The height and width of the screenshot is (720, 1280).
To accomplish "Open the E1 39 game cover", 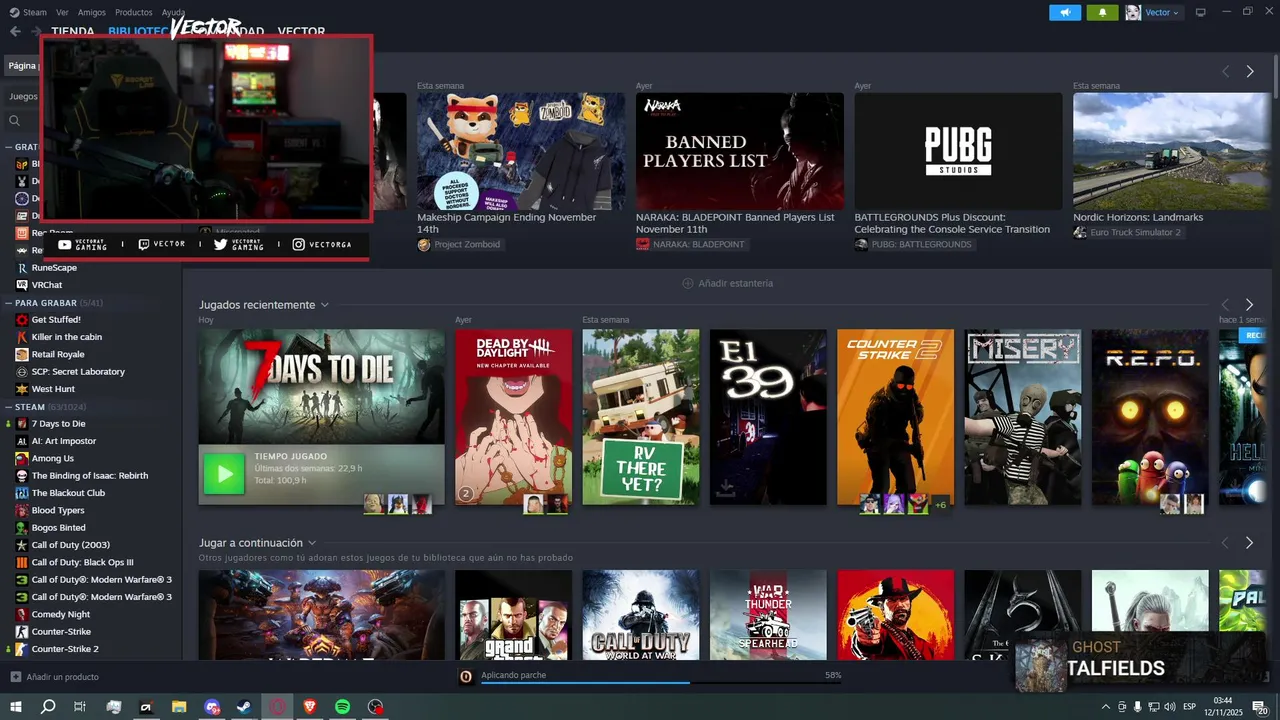I will tap(768, 417).
